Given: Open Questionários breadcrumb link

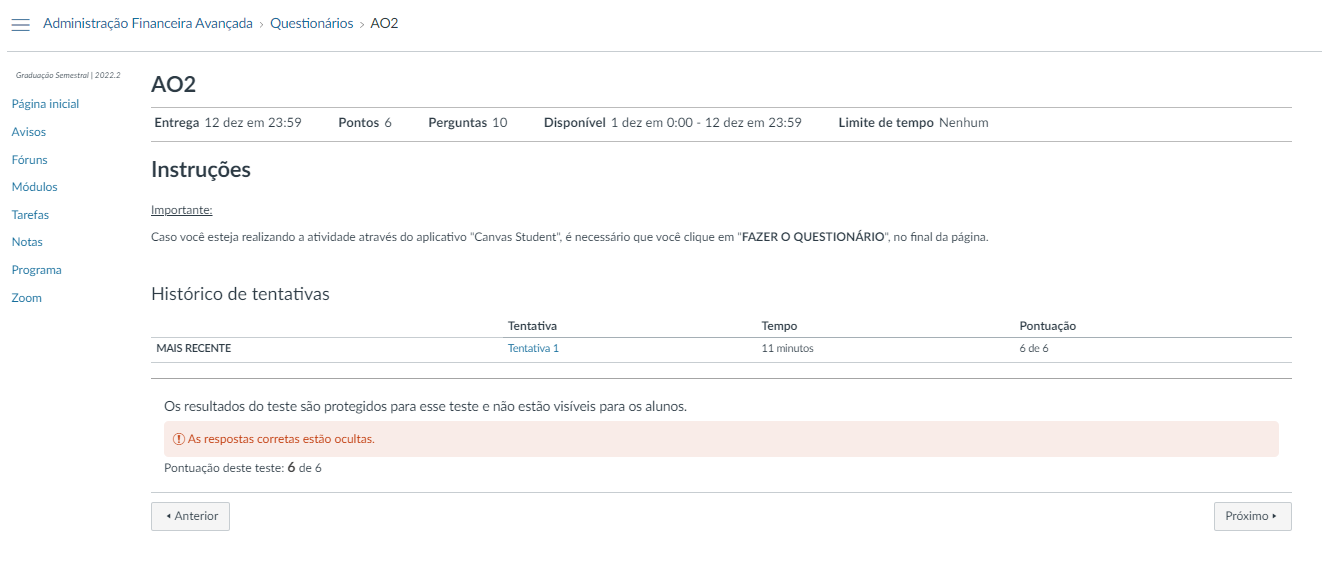Looking at the screenshot, I should [311, 23].
